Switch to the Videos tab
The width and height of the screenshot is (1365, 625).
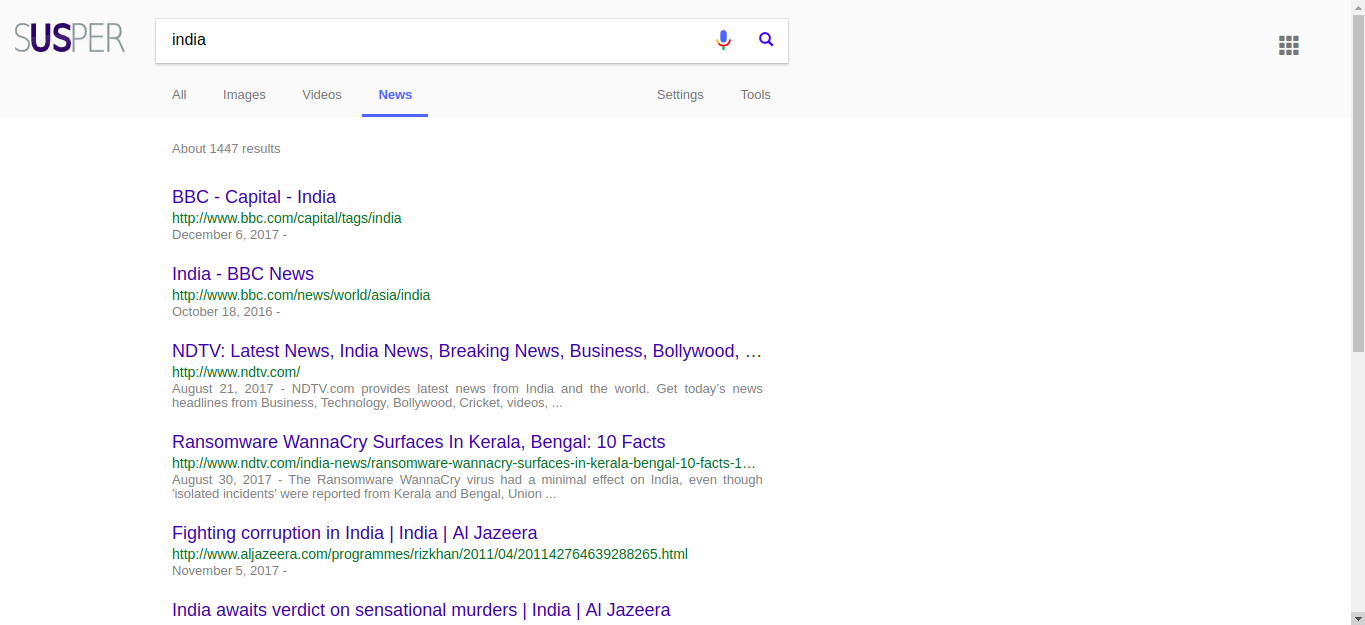pyautogui.click(x=322, y=95)
